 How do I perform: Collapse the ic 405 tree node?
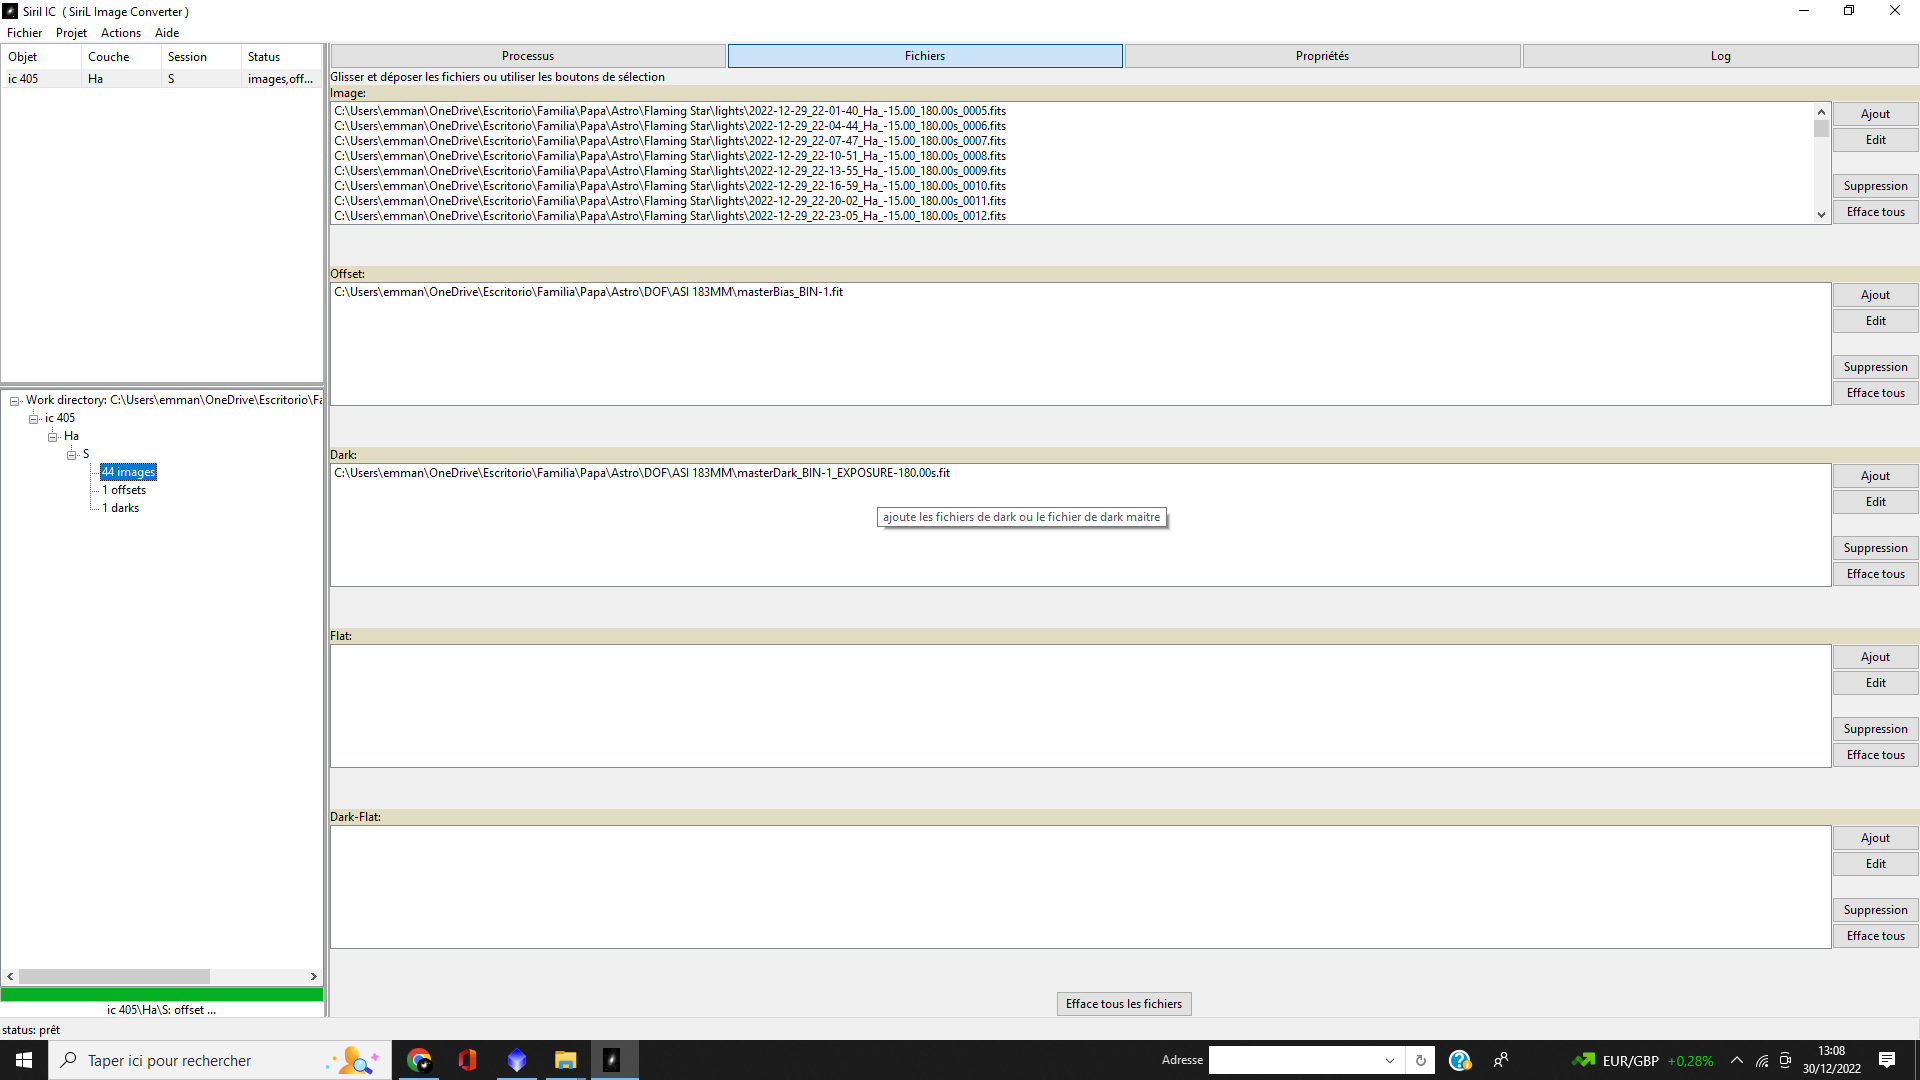click(34, 419)
